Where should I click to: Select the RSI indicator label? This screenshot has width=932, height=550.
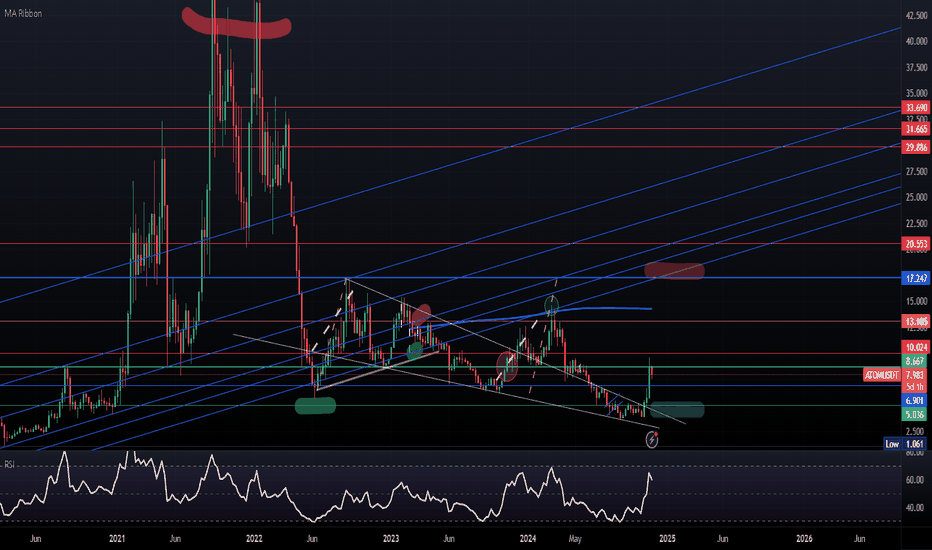[9, 464]
